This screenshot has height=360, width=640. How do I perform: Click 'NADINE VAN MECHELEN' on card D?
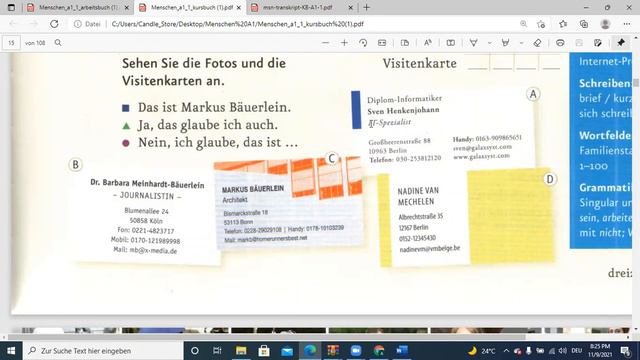[418, 196]
